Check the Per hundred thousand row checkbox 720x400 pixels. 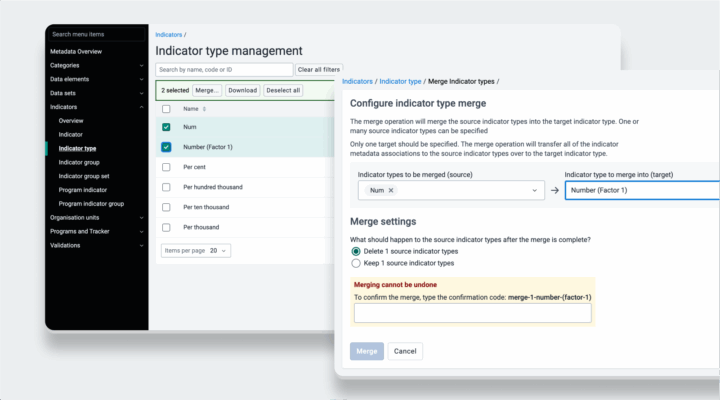coord(166,187)
